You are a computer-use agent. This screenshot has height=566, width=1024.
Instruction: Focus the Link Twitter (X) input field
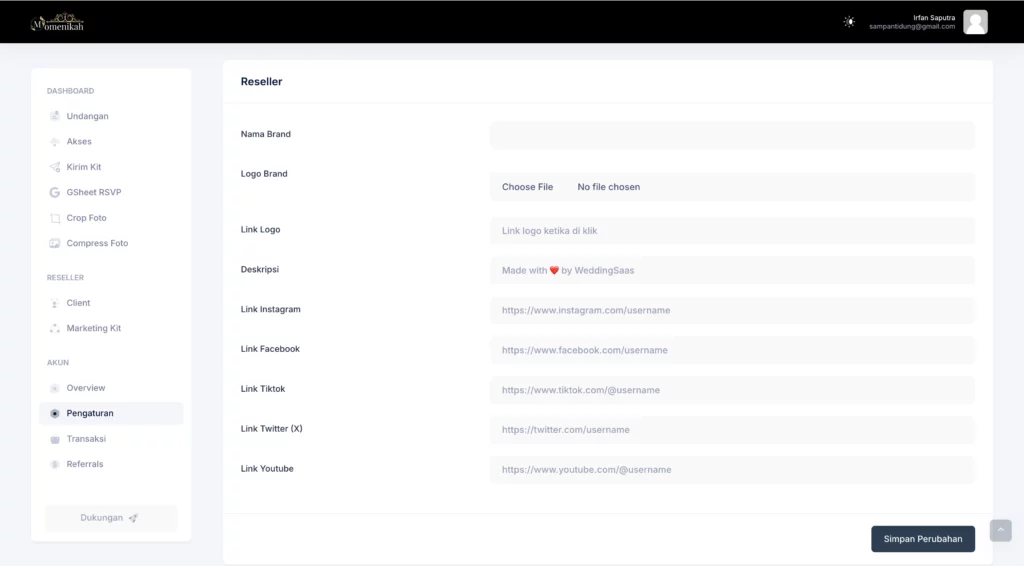tap(732, 430)
